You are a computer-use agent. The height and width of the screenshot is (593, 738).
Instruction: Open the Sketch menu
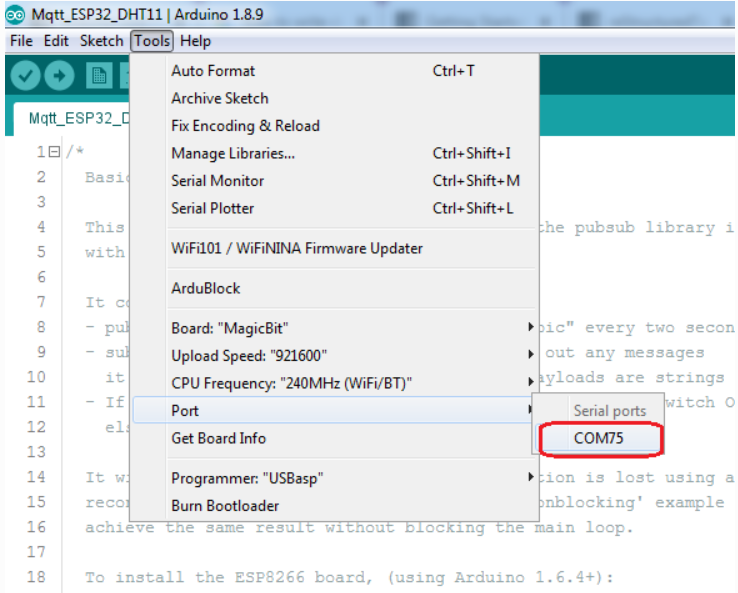pyautogui.click(x=101, y=41)
